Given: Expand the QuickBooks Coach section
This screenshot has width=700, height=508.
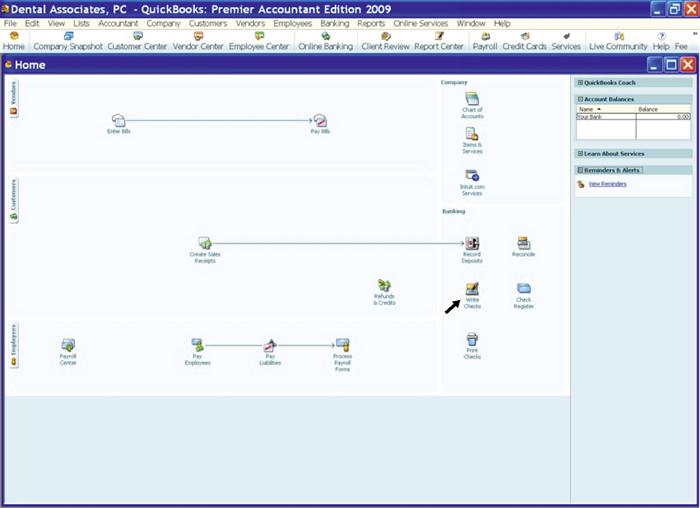Looking at the screenshot, I should coord(580,82).
